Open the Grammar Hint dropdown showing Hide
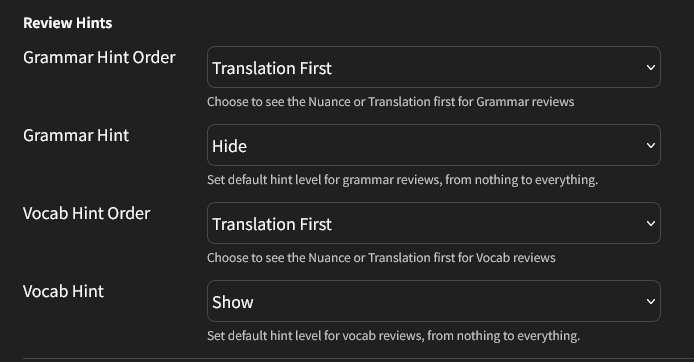The image size is (694, 362). coord(434,145)
